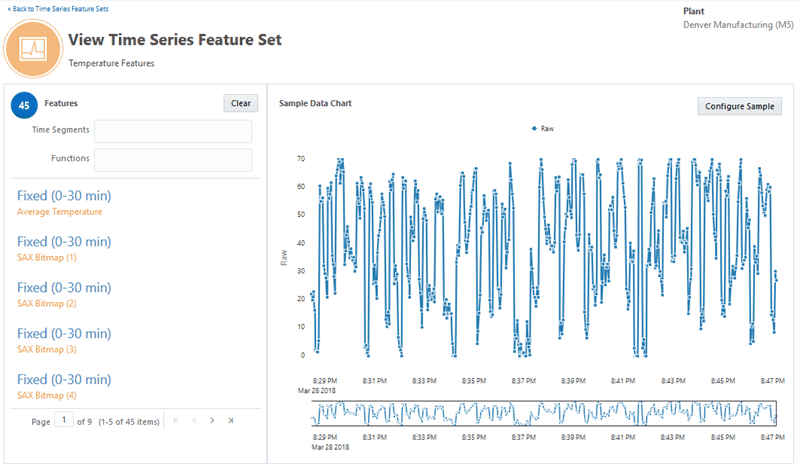Go to previous page of features
The image size is (800, 476).
(194, 421)
